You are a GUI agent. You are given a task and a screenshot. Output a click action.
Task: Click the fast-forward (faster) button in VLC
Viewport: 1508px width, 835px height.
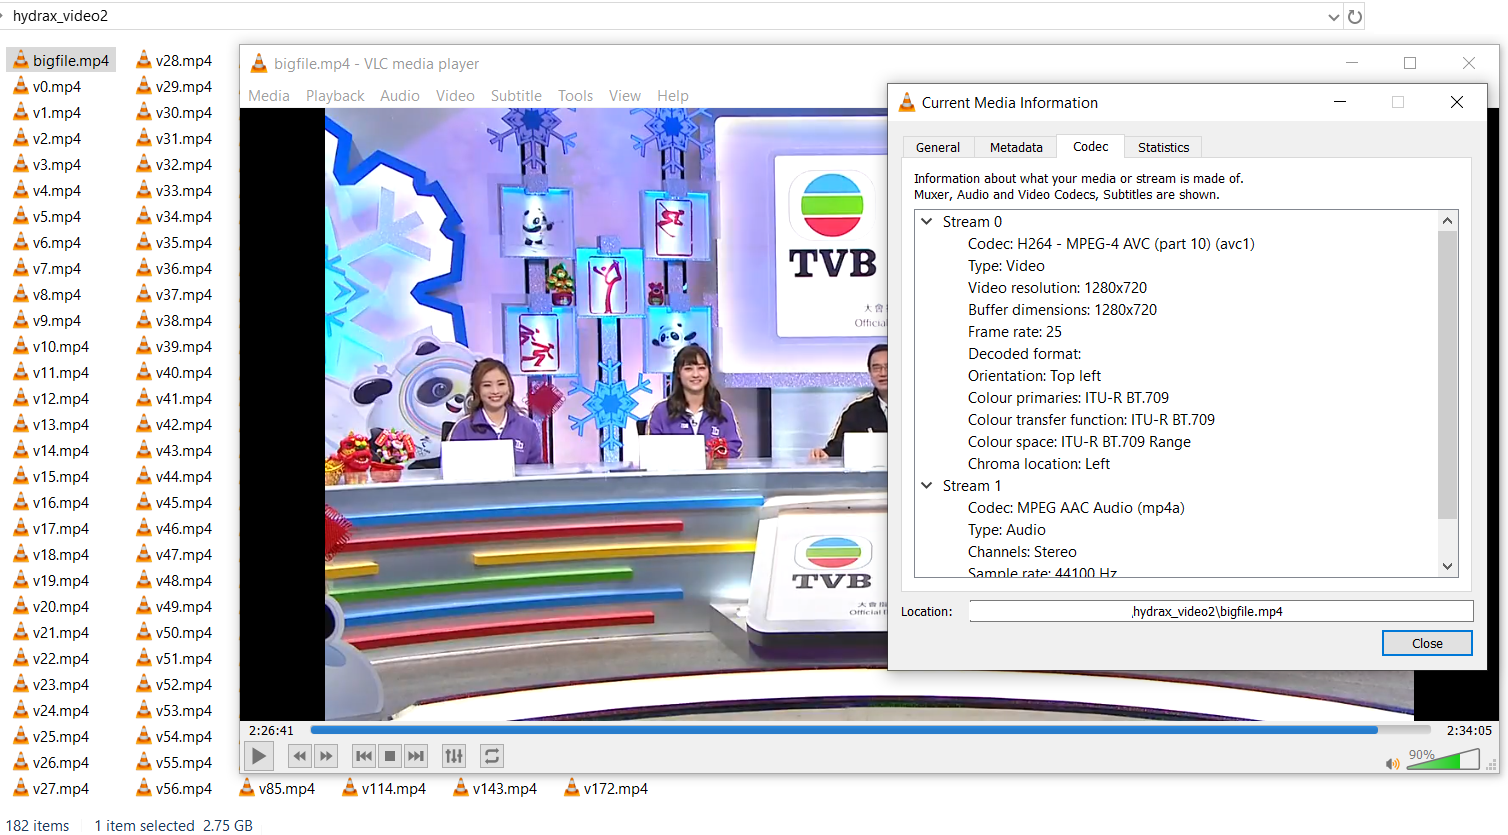pos(326,756)
